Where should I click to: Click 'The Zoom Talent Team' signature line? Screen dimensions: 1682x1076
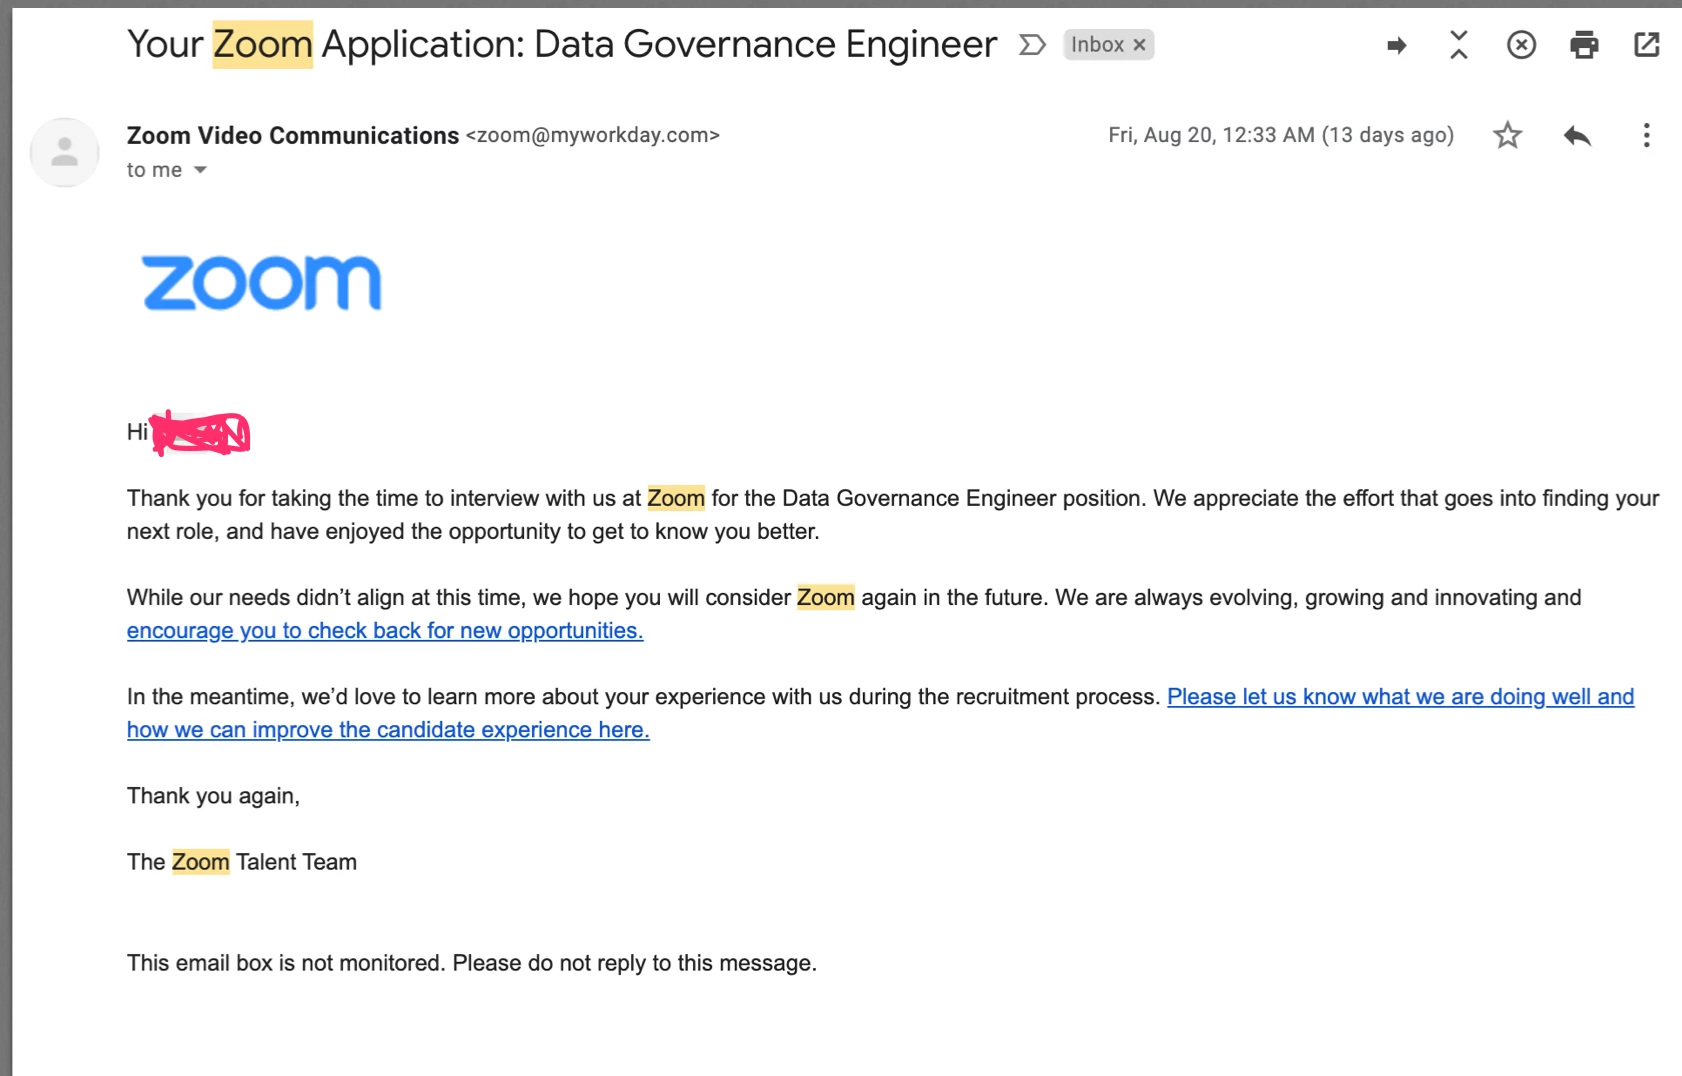242,862
